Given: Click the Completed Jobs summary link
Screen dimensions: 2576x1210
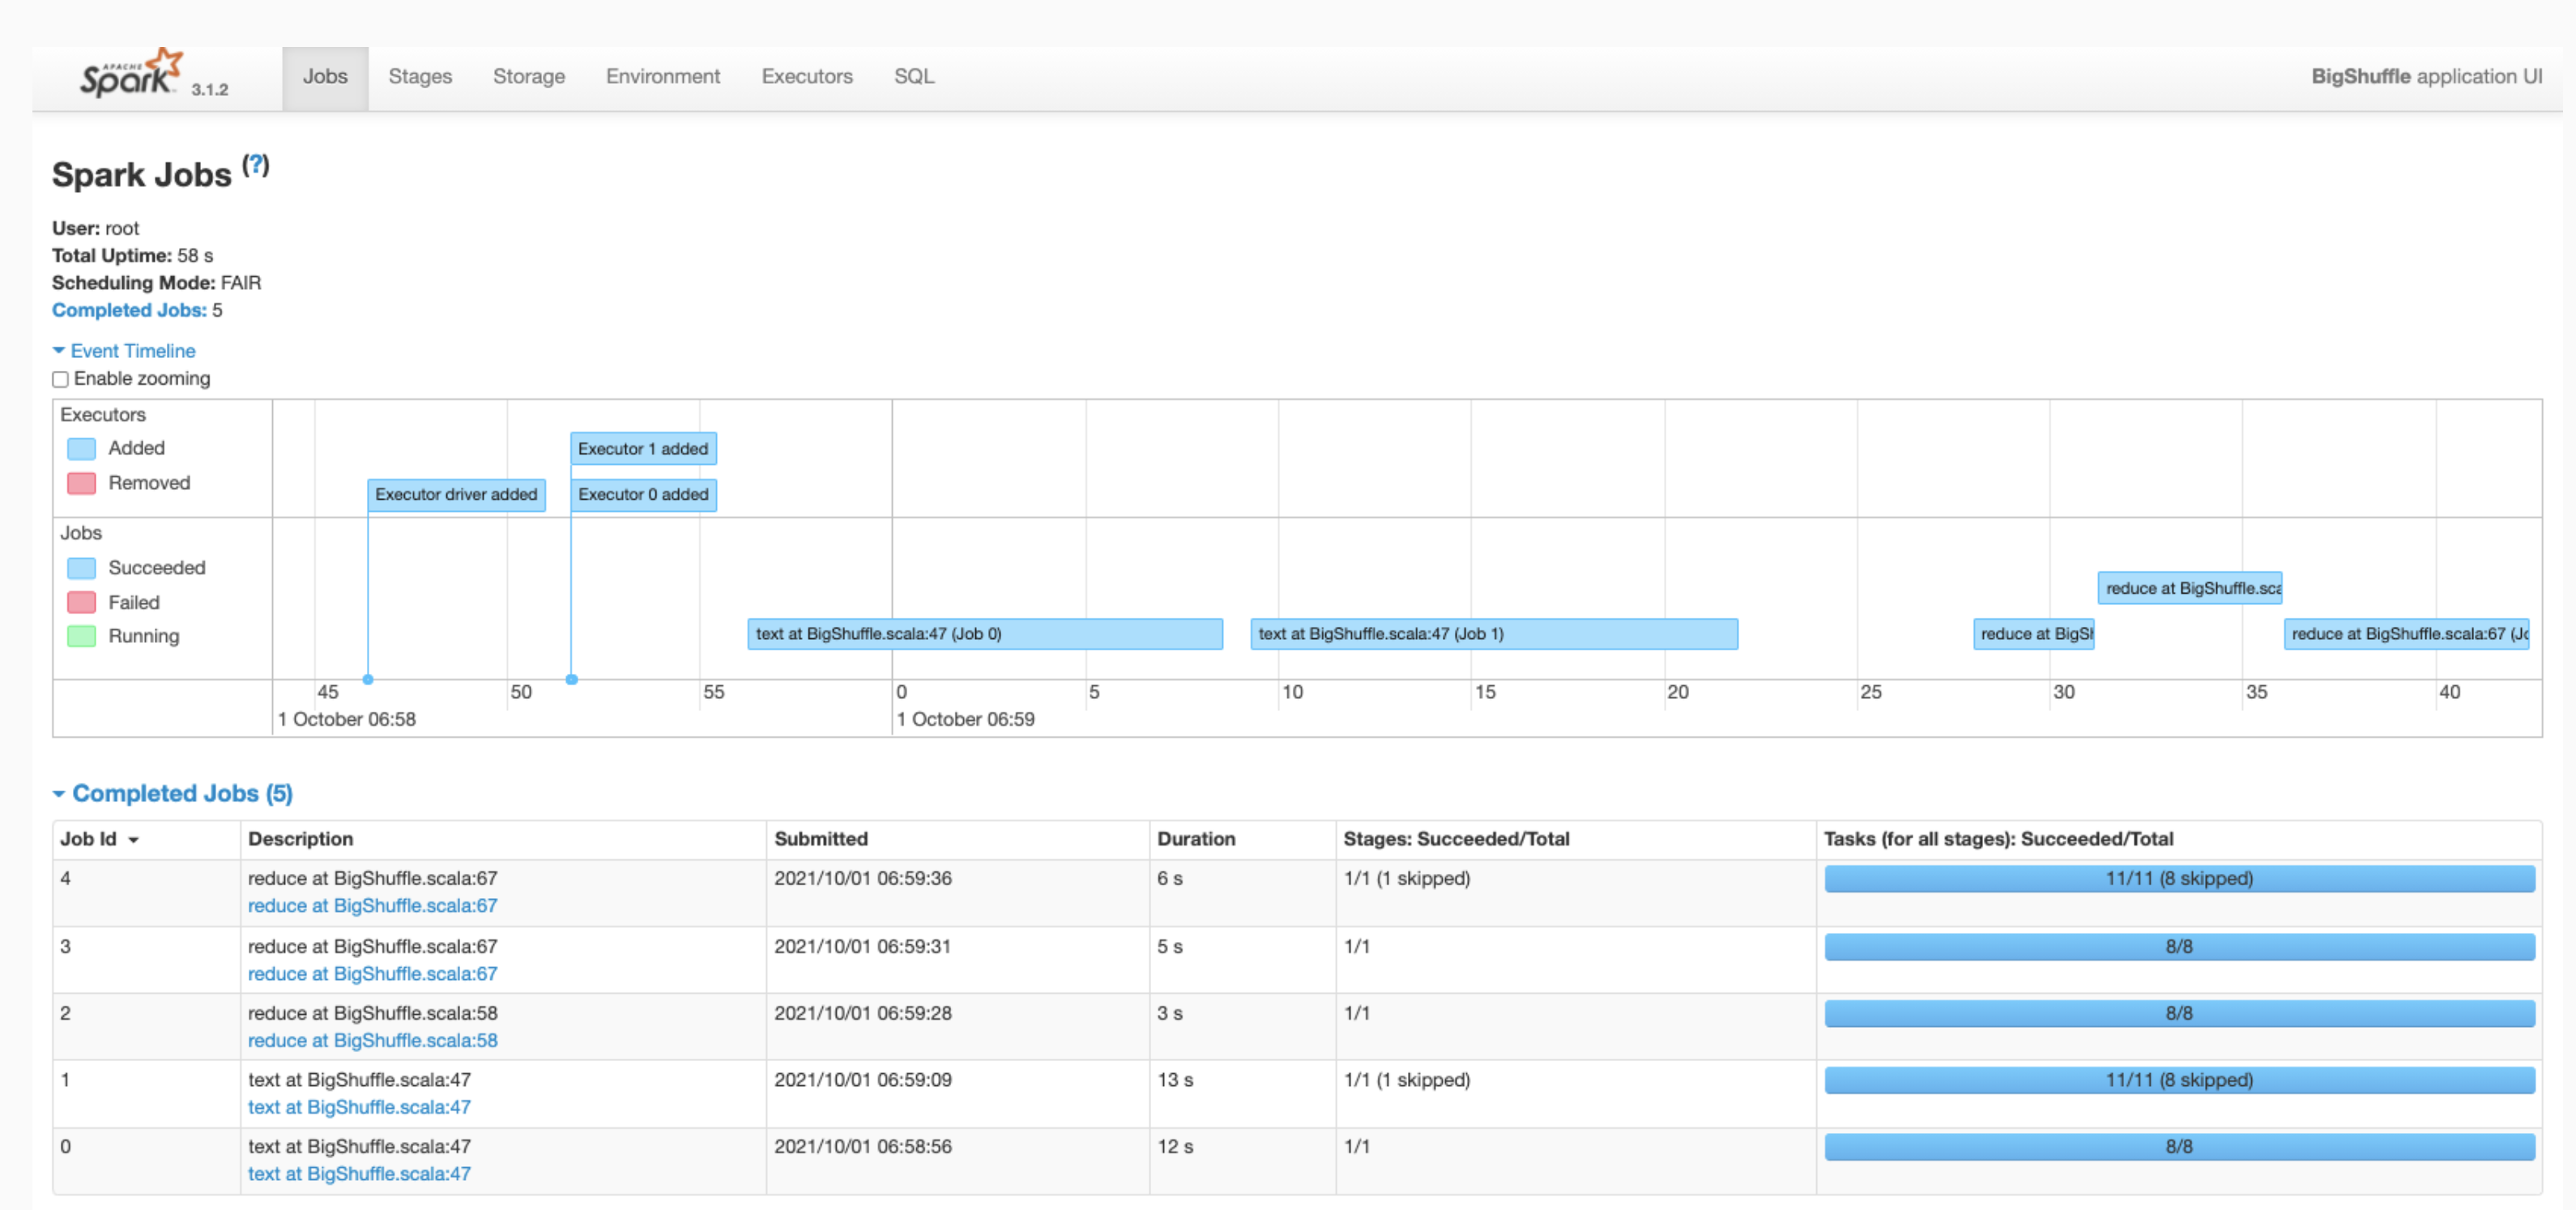Looking at the screenshot, I should tap(129, 310).
